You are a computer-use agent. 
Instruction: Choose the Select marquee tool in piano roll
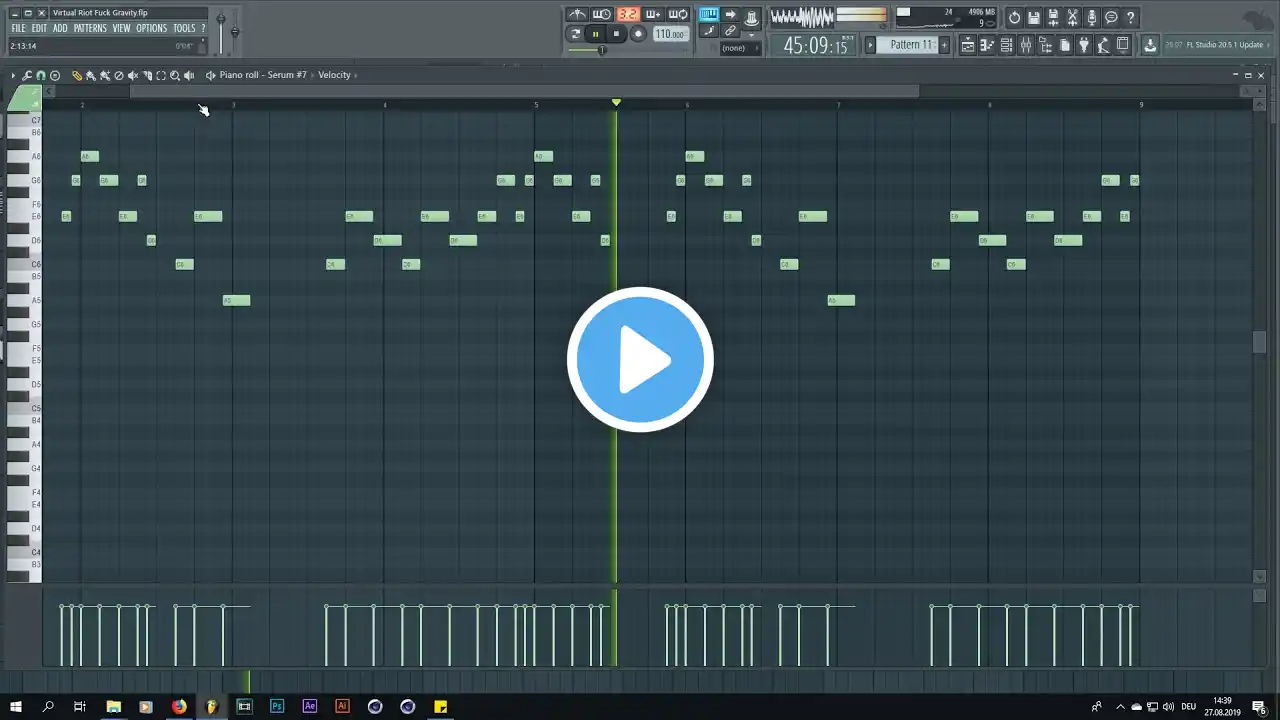tap(160, 75)
